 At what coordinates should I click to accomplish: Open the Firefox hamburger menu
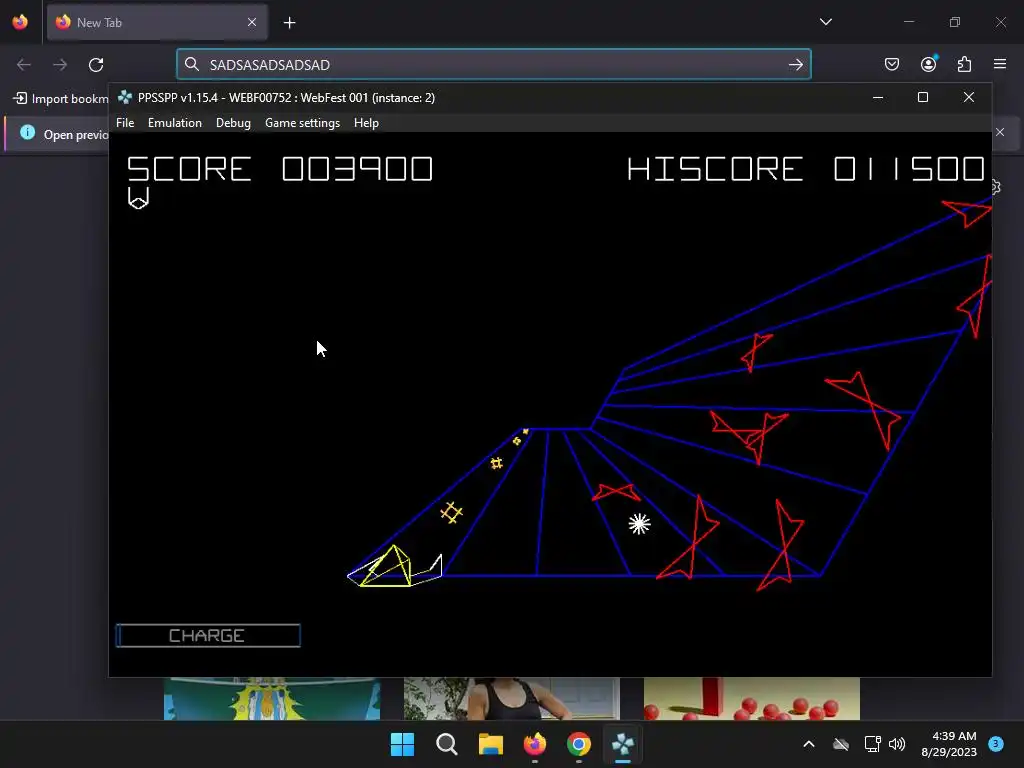click(x=1000, y=64)
